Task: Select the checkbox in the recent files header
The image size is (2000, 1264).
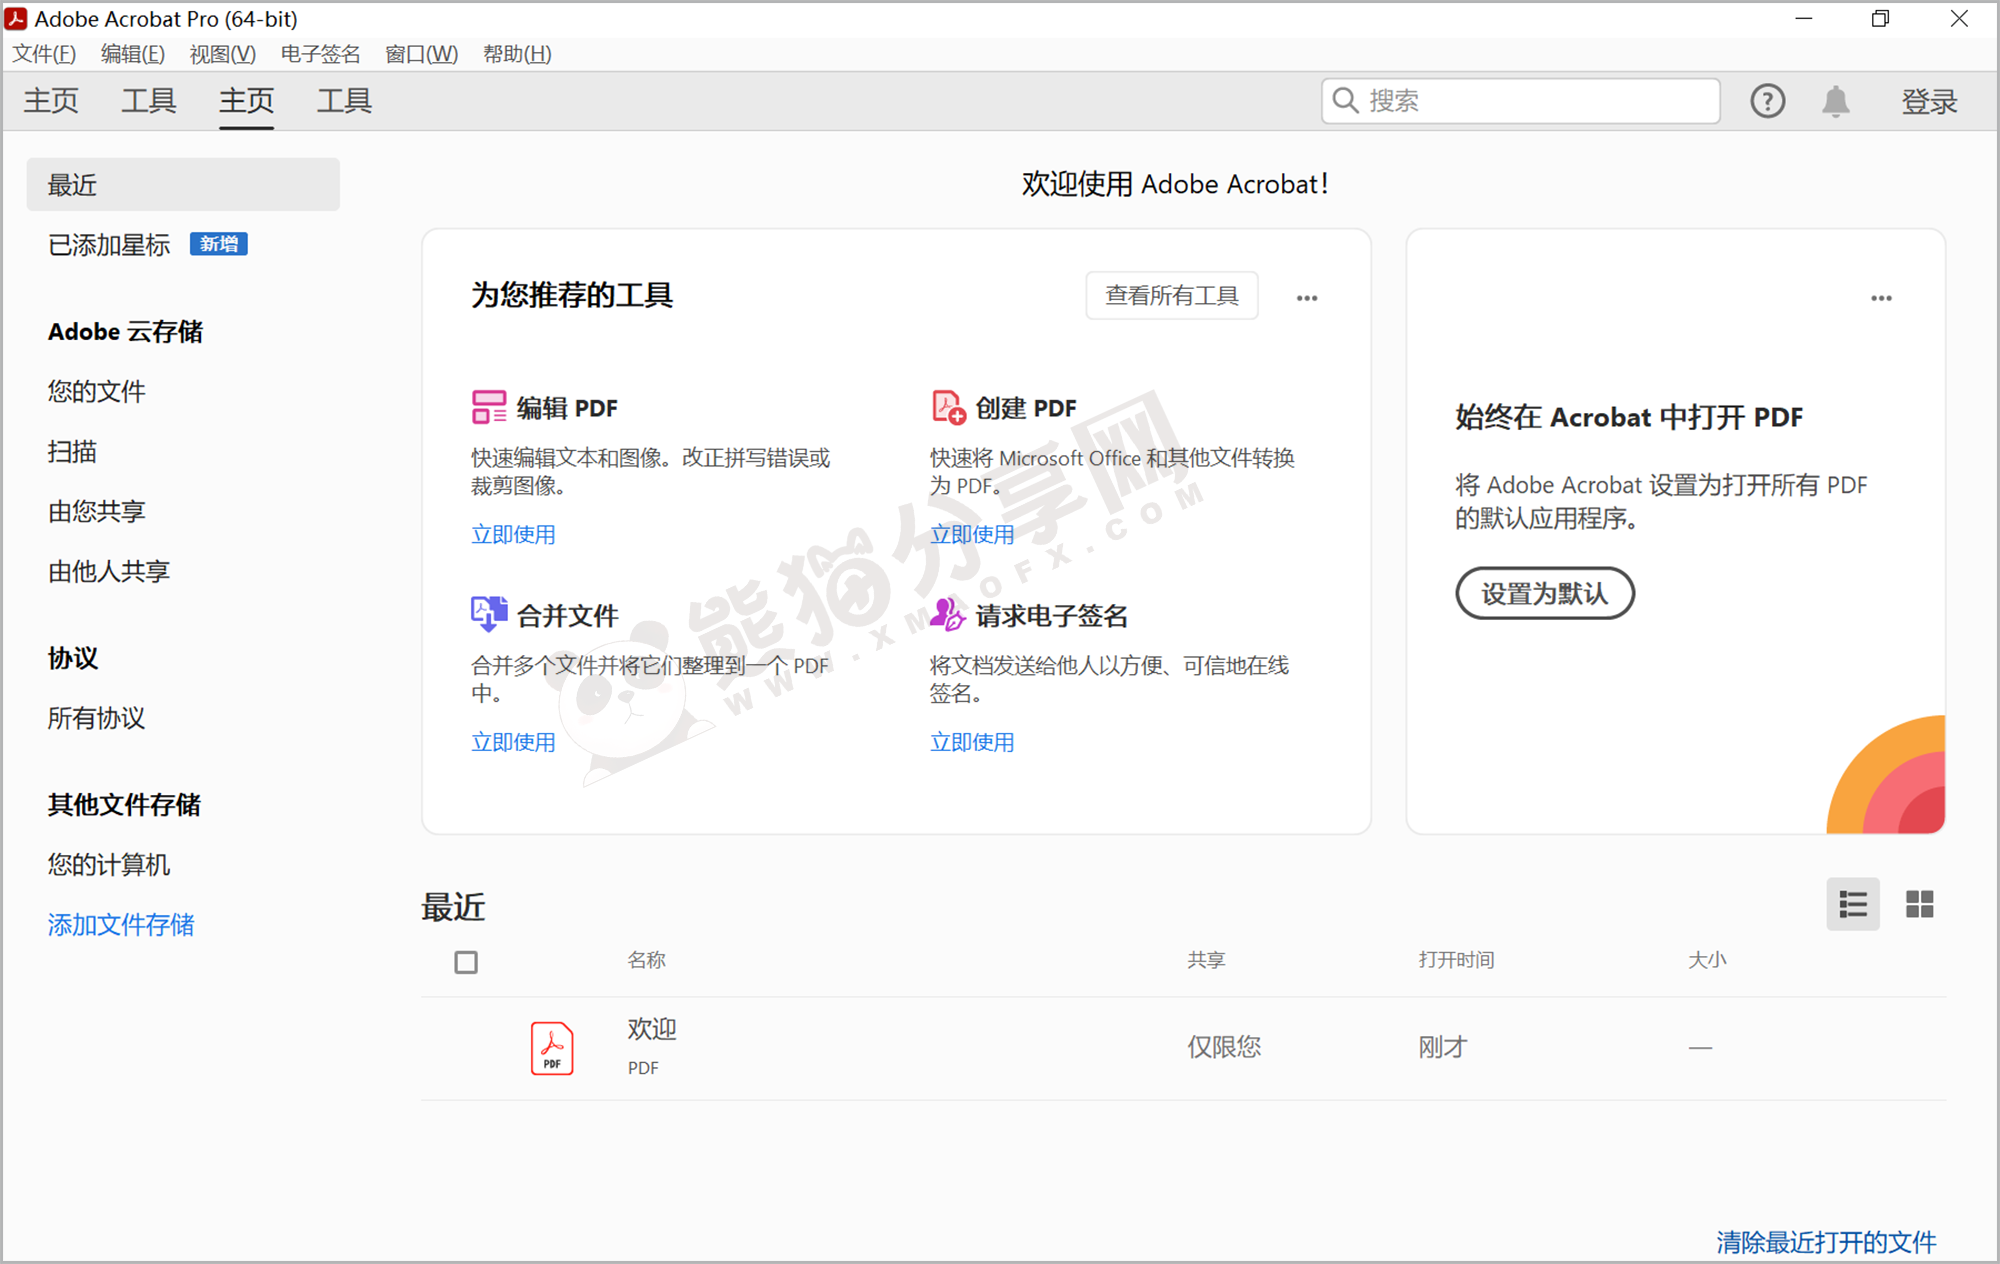Action: coord(466,961)
